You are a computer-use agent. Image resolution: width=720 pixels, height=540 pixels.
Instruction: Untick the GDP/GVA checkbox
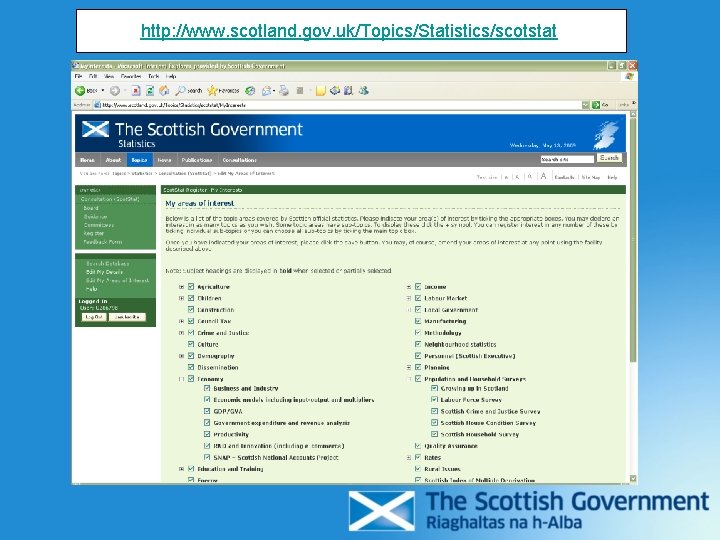(x=207, y=411)
